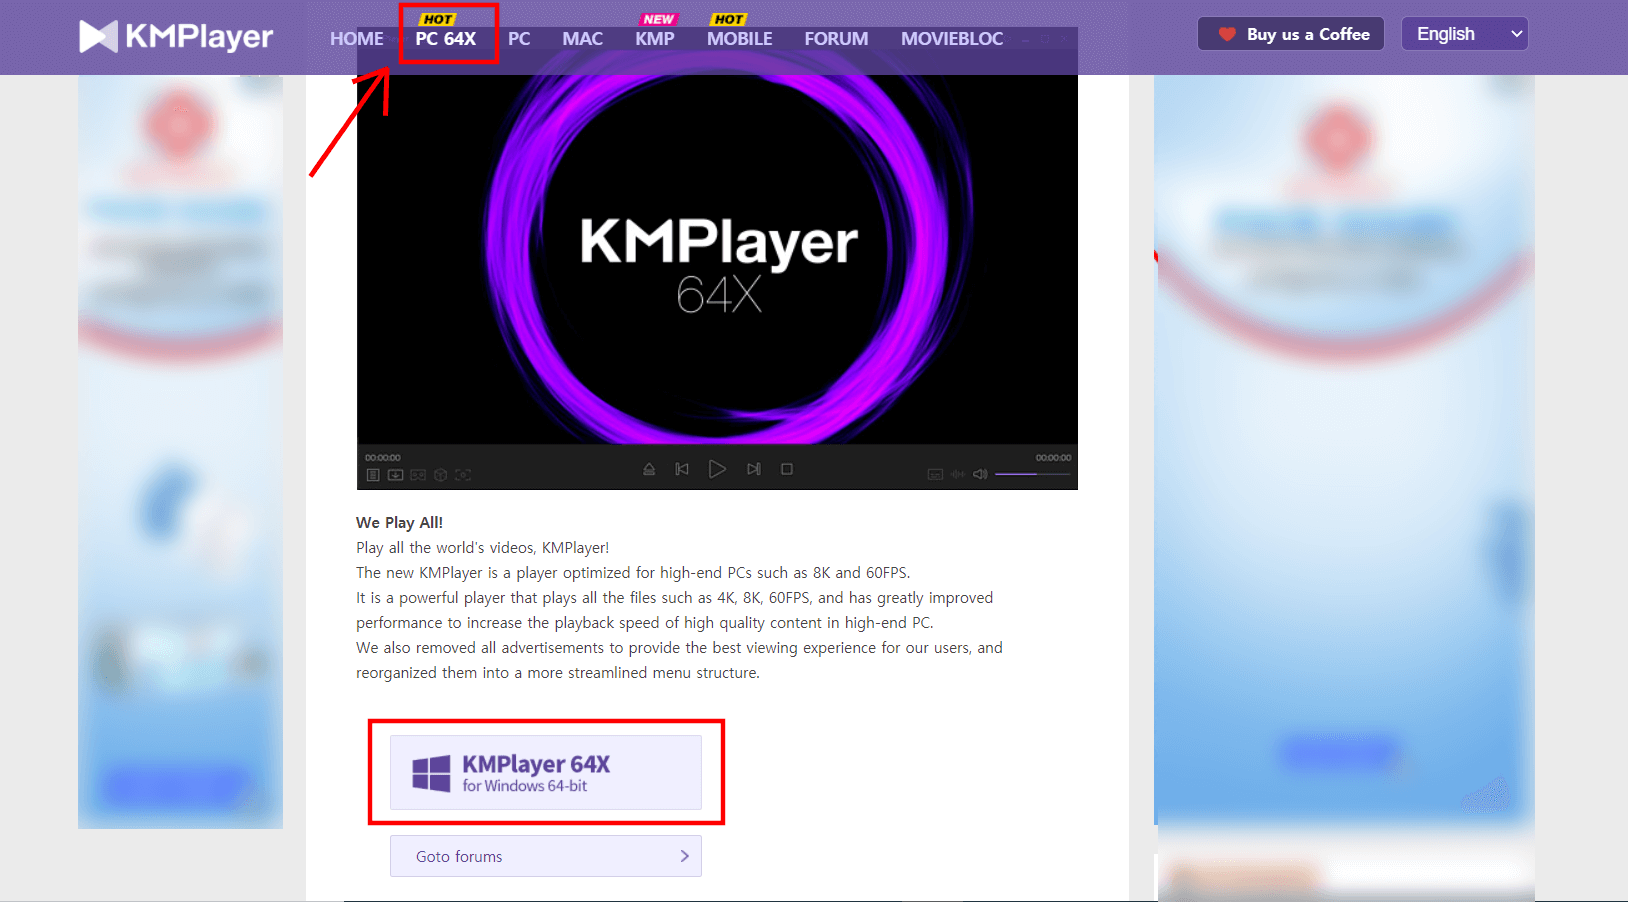The height and width of the screenshot is (902, 1628).
Task: Click the Buy us a Coffee button
Action: (1291, 34)
